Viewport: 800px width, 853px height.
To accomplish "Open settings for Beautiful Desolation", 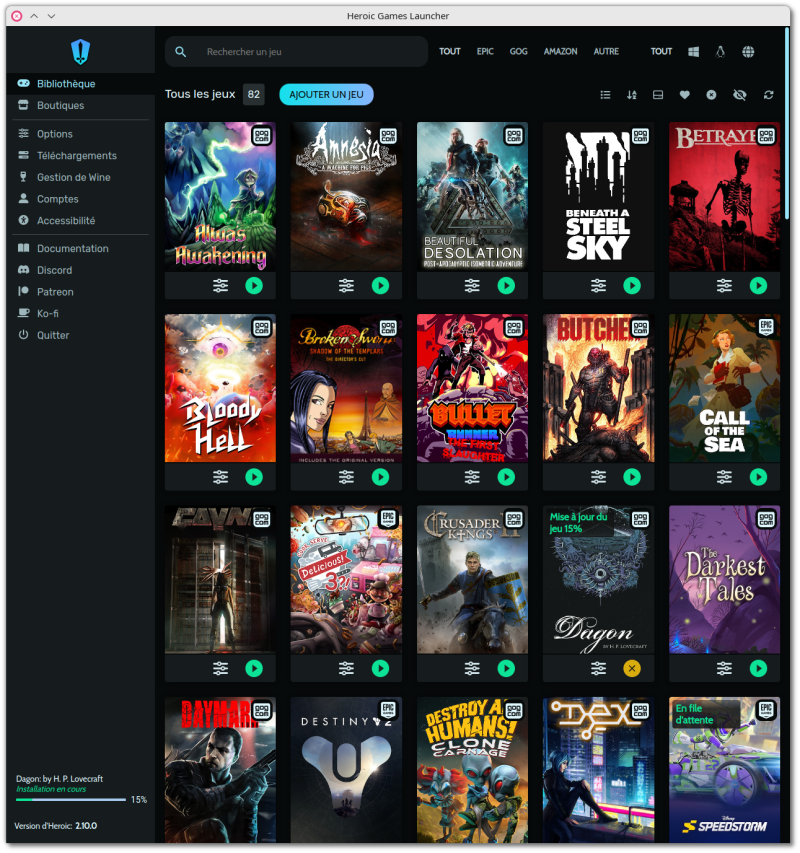I will point(472,286).
